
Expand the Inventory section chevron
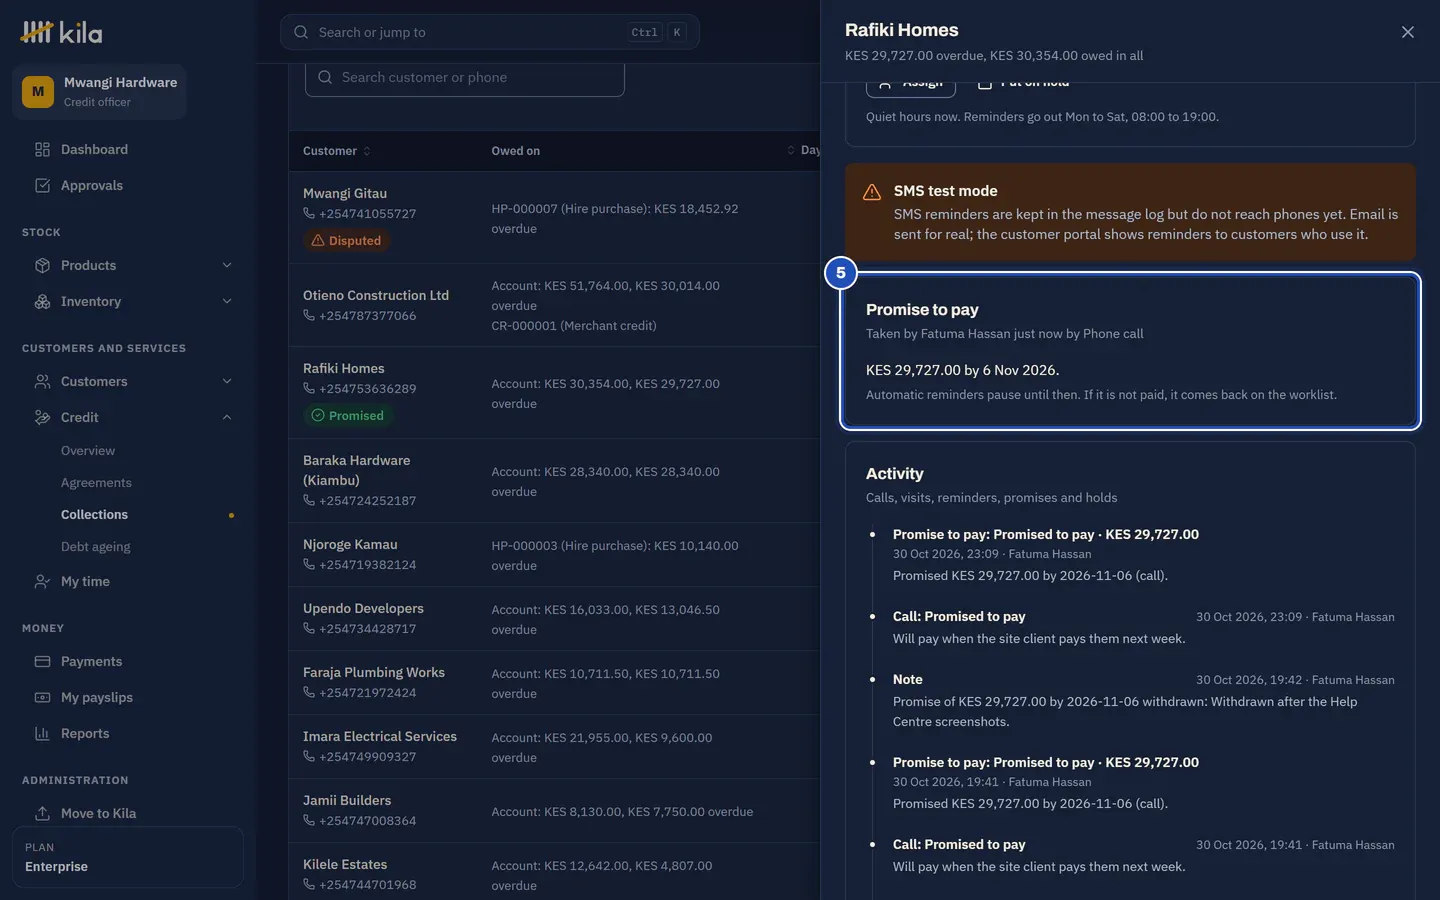pos(227,301)
